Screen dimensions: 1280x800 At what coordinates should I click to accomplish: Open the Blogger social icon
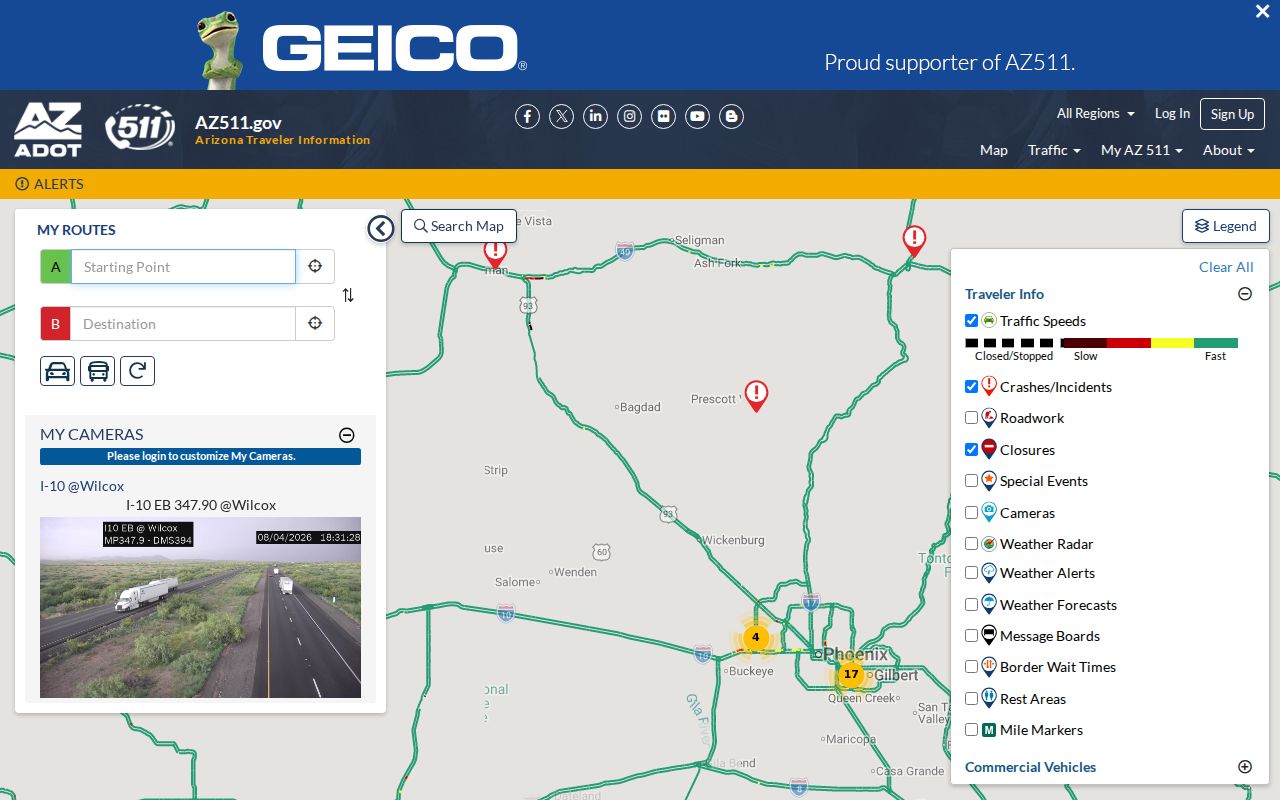click(732, 116)
